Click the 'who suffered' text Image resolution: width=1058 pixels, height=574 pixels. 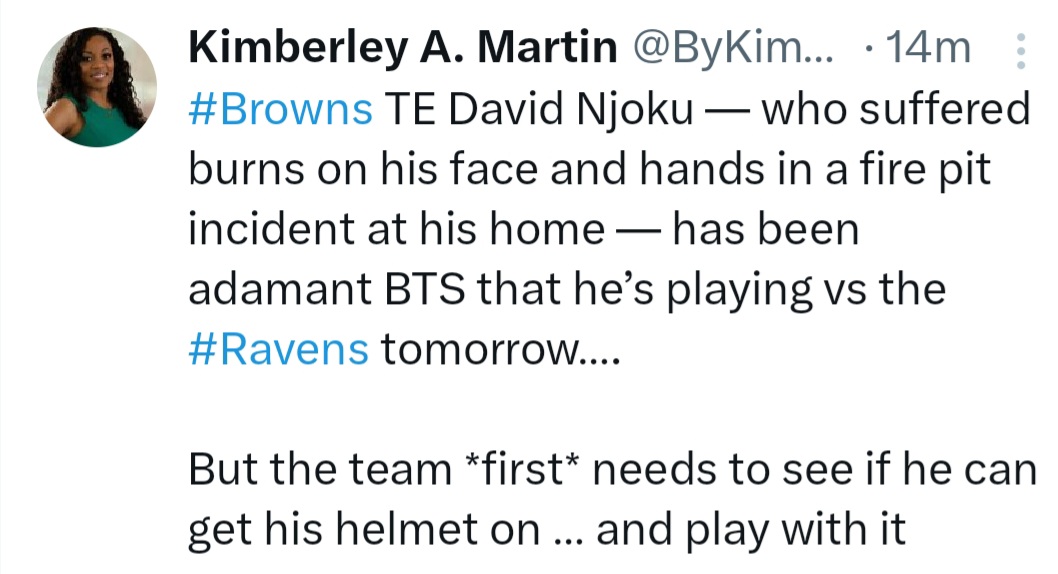click(896, 109)
